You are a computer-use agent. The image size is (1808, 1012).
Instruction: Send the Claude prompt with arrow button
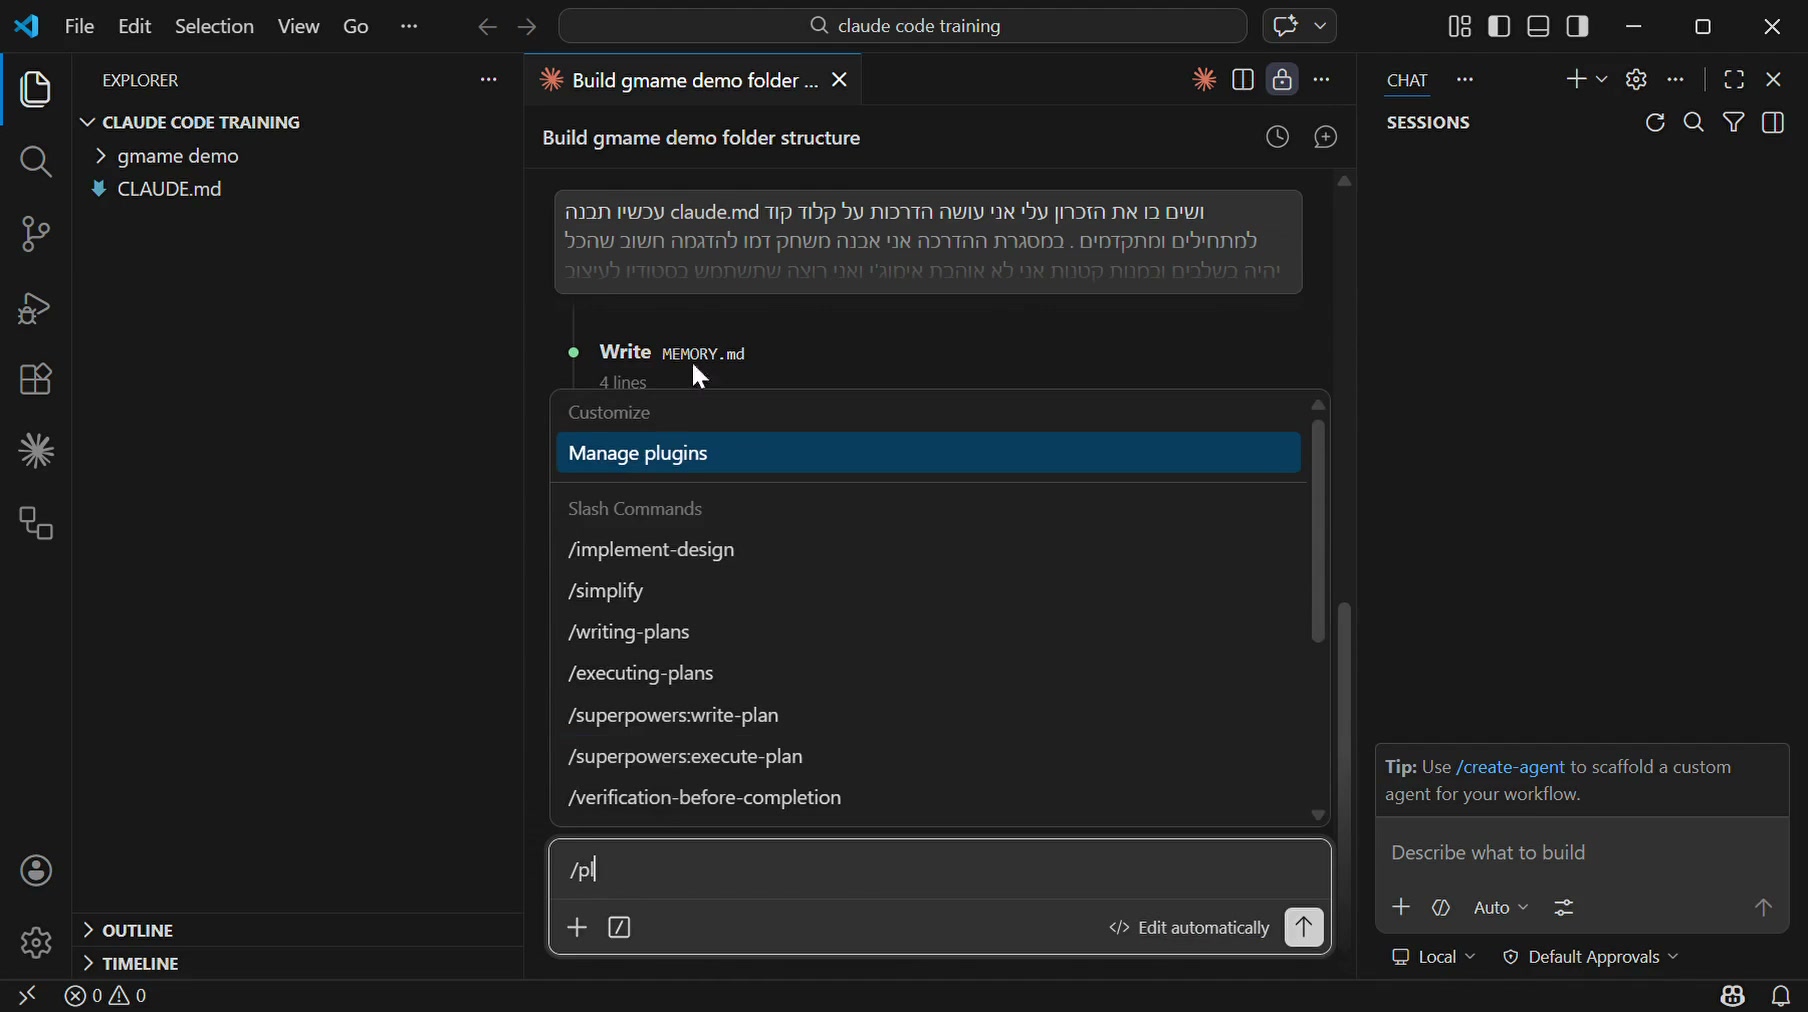(1304, 928)
